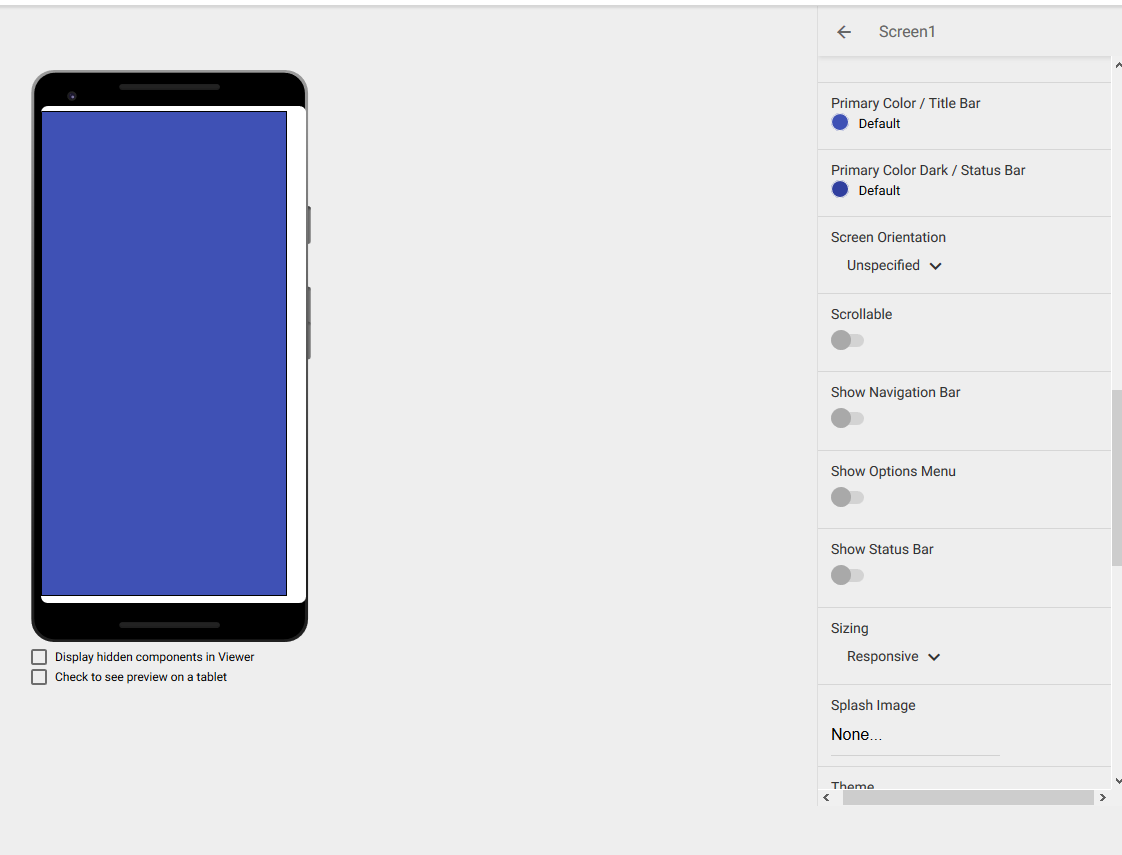Image resolution: width=1122 pixels, height=855 pixels.
Task: Open the Sizing dropdown showing Responsive
Action: coord(893,656)
